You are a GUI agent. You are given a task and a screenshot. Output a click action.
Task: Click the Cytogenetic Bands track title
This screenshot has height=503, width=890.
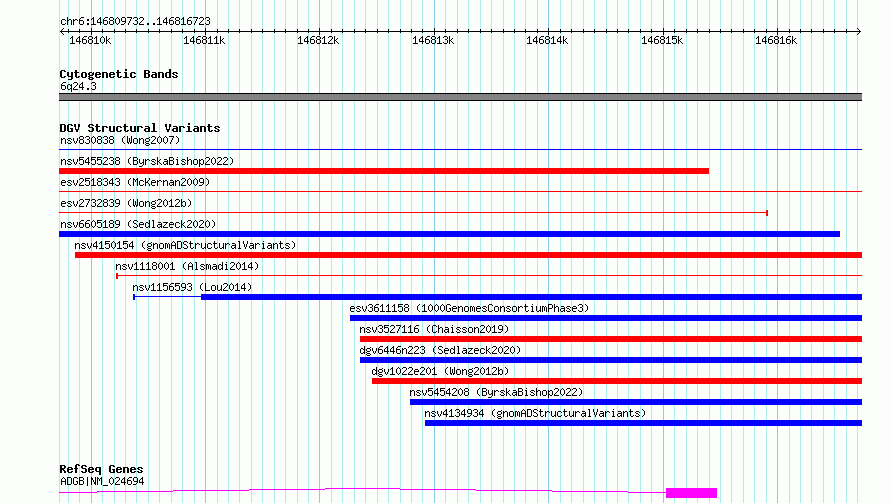coord(119,74)
